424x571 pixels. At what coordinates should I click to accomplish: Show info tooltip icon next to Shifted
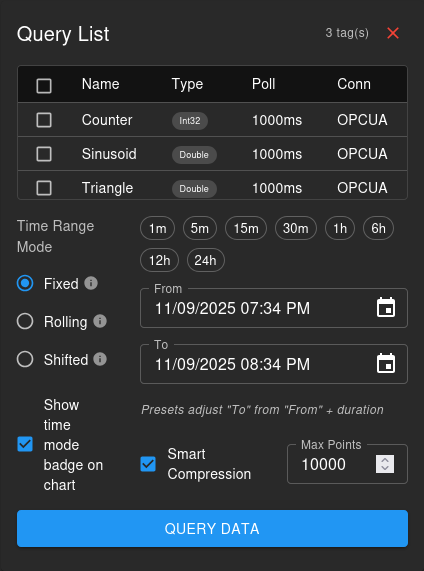100,359
